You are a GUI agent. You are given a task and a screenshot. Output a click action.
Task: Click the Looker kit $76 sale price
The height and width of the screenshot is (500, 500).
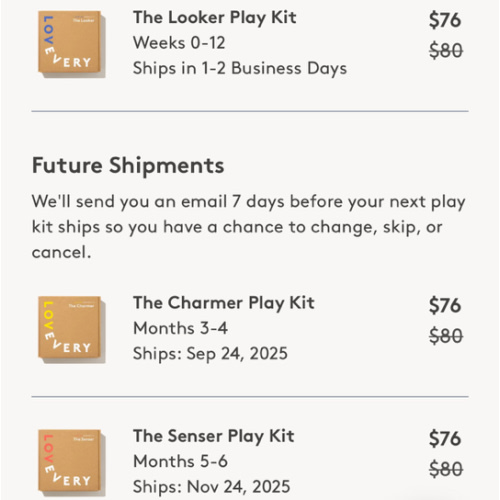(x=445, y=20)
